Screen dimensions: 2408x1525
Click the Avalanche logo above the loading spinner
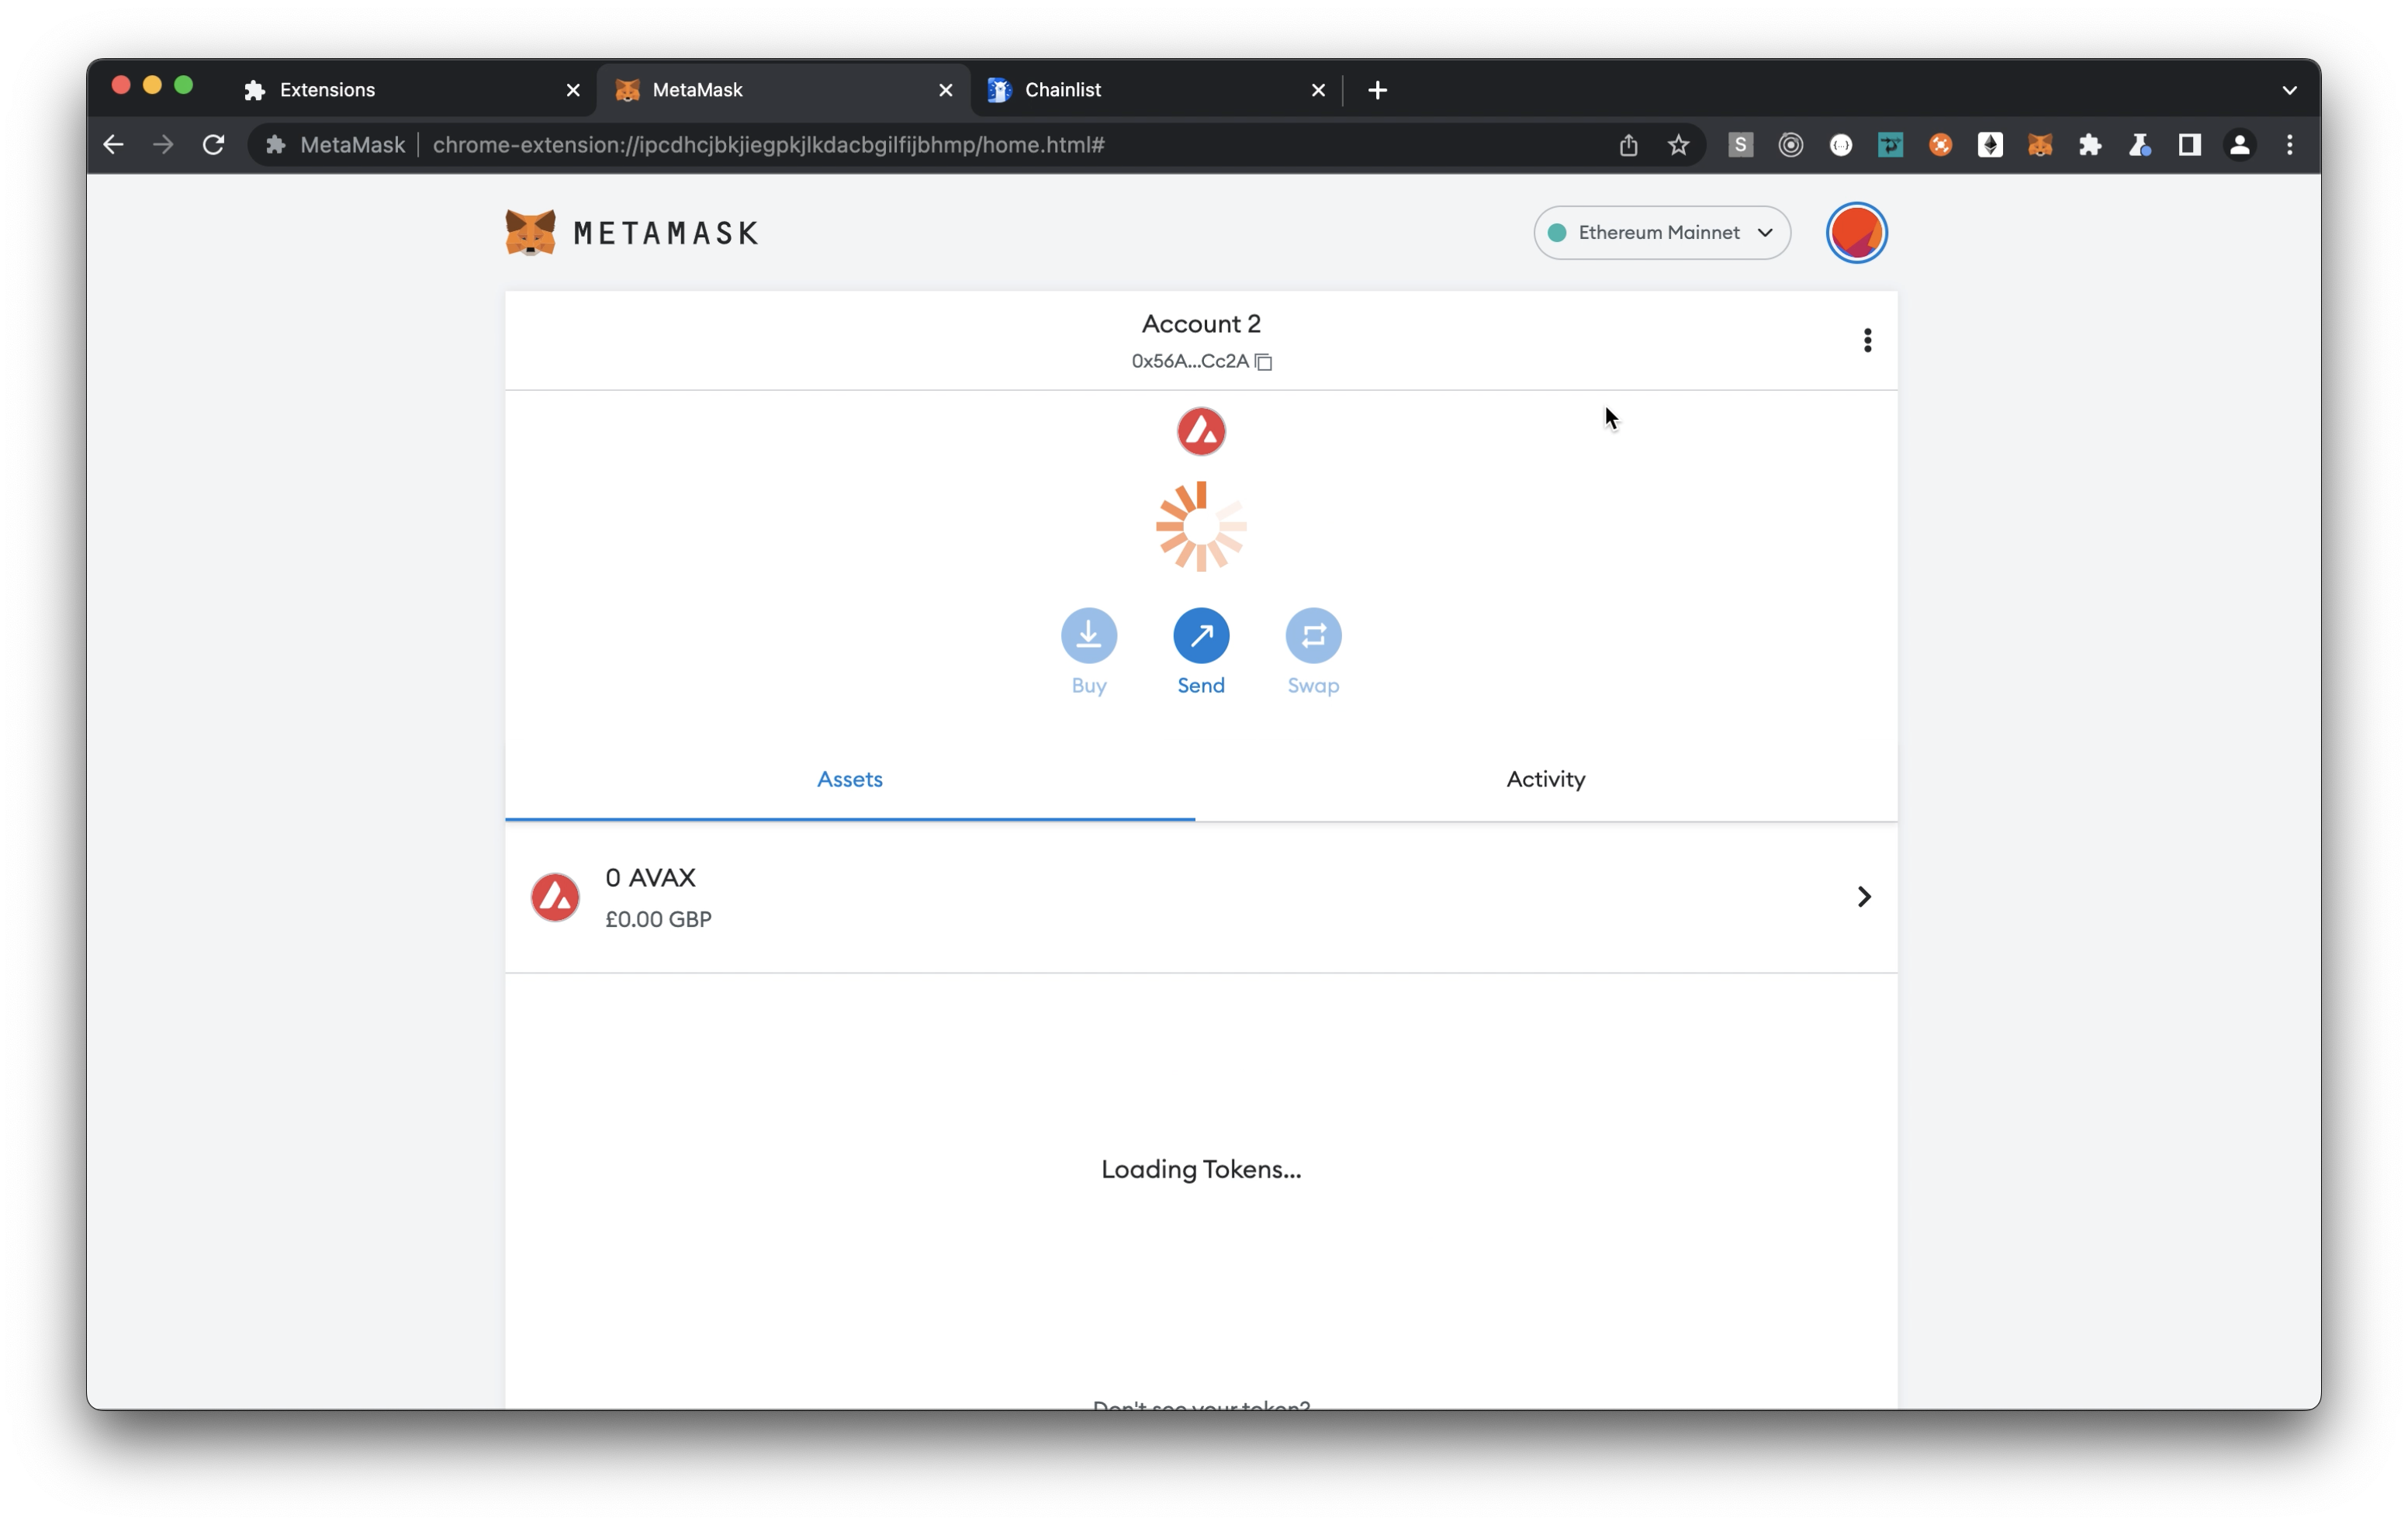coord(1200,431)
